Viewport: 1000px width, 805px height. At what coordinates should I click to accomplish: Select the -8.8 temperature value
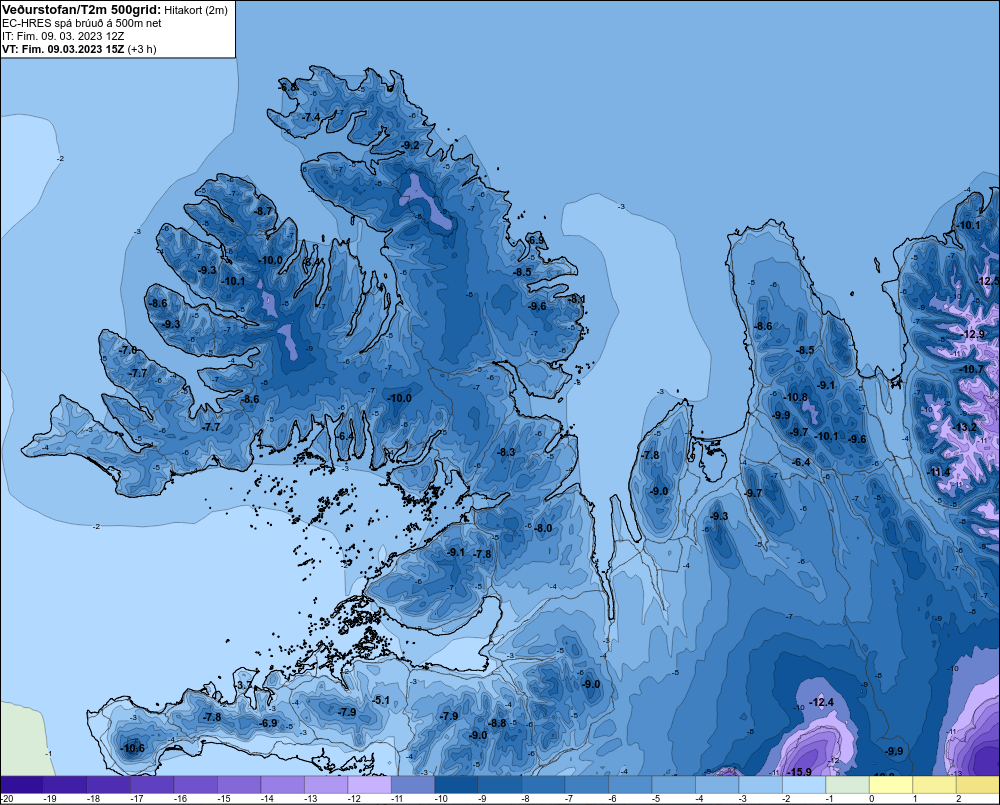pos(497,723)
